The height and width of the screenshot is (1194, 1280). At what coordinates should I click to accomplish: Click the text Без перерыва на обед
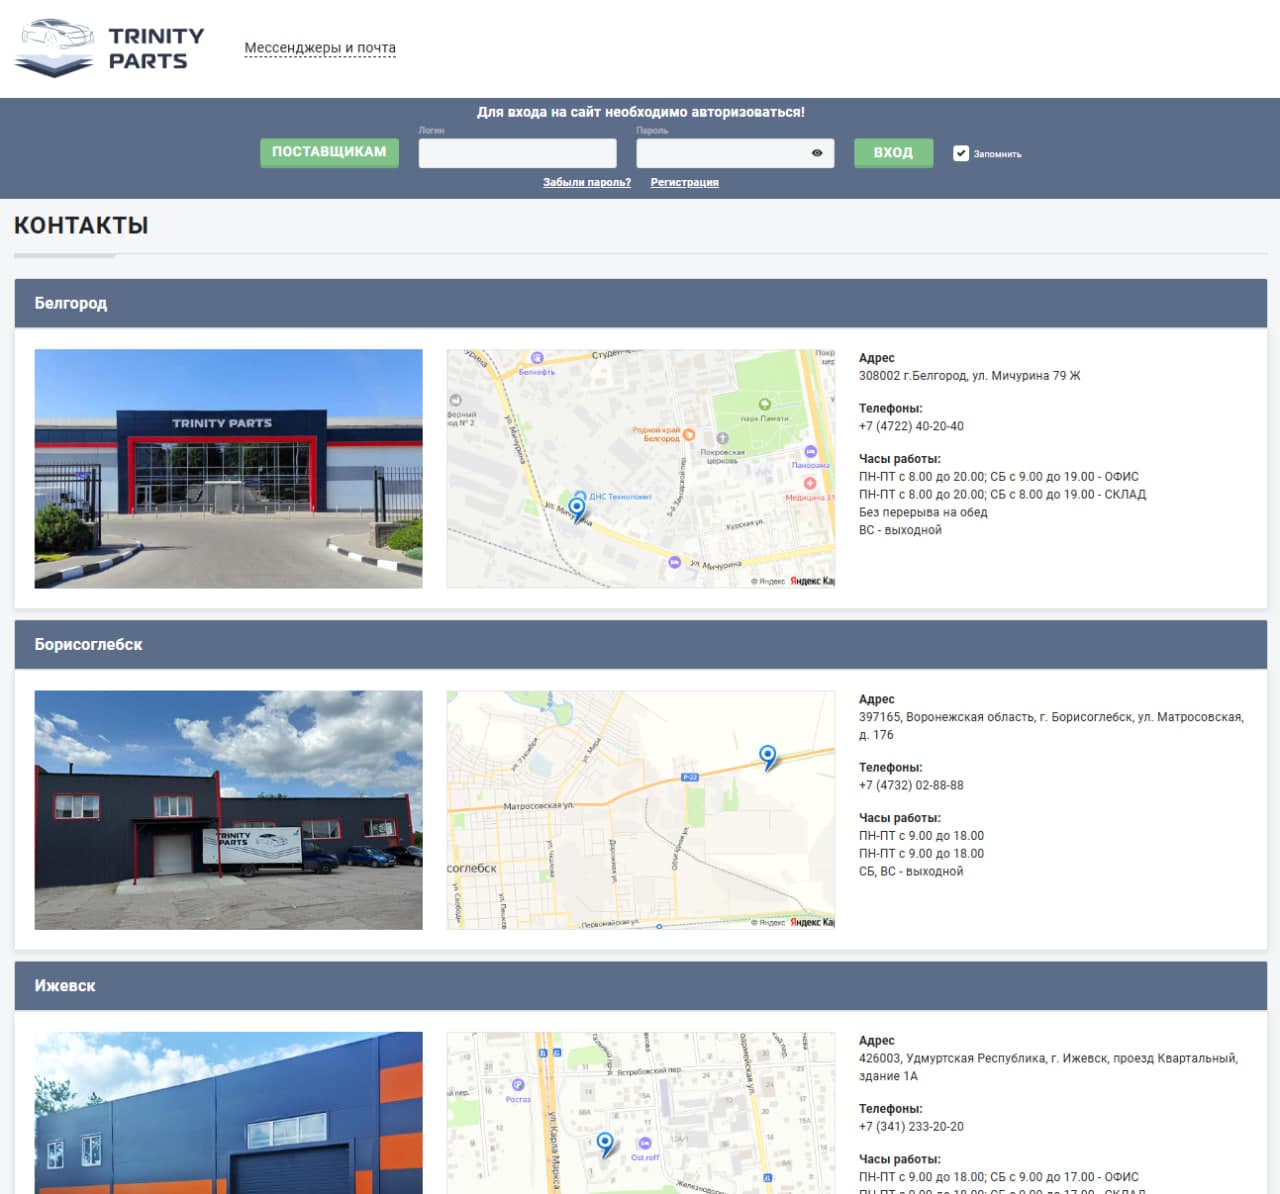tap(923, 512)
